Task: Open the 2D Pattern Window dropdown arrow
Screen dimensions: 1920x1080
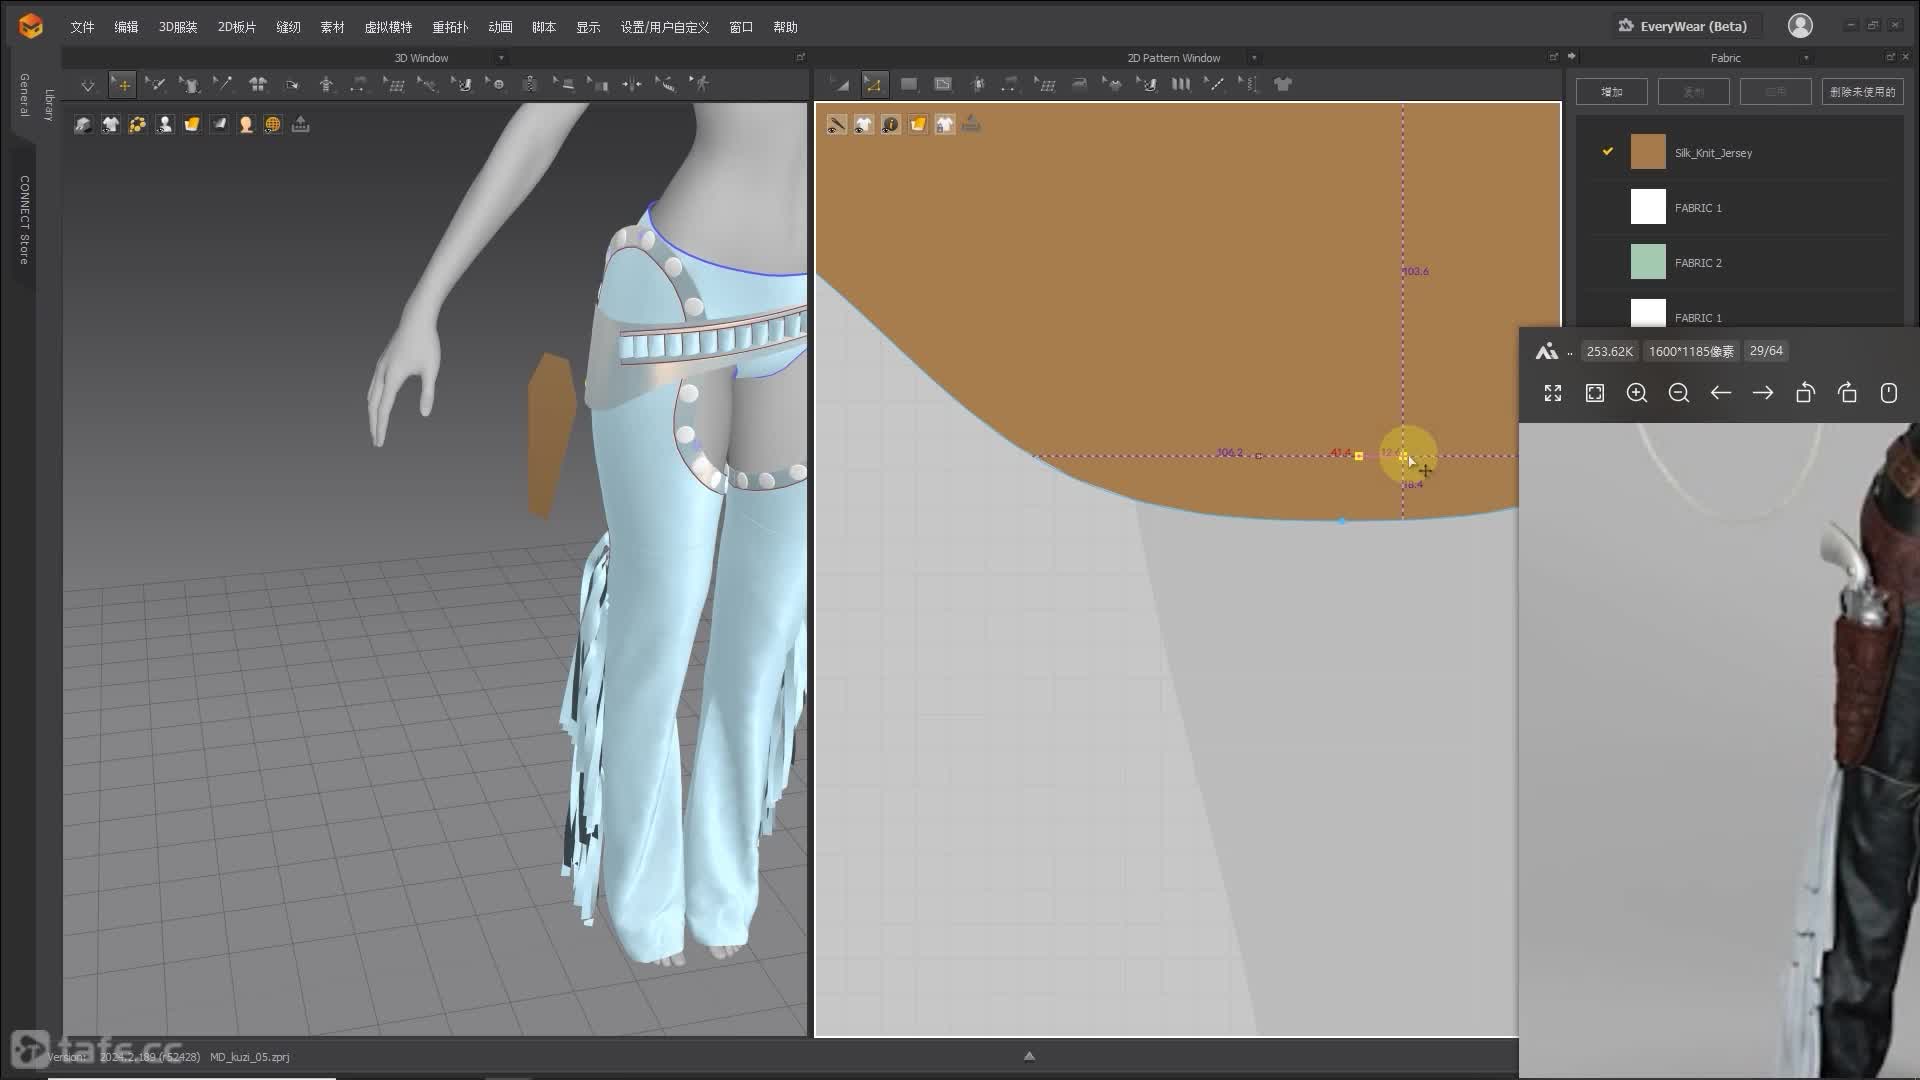Action: tap(1254, 58)
